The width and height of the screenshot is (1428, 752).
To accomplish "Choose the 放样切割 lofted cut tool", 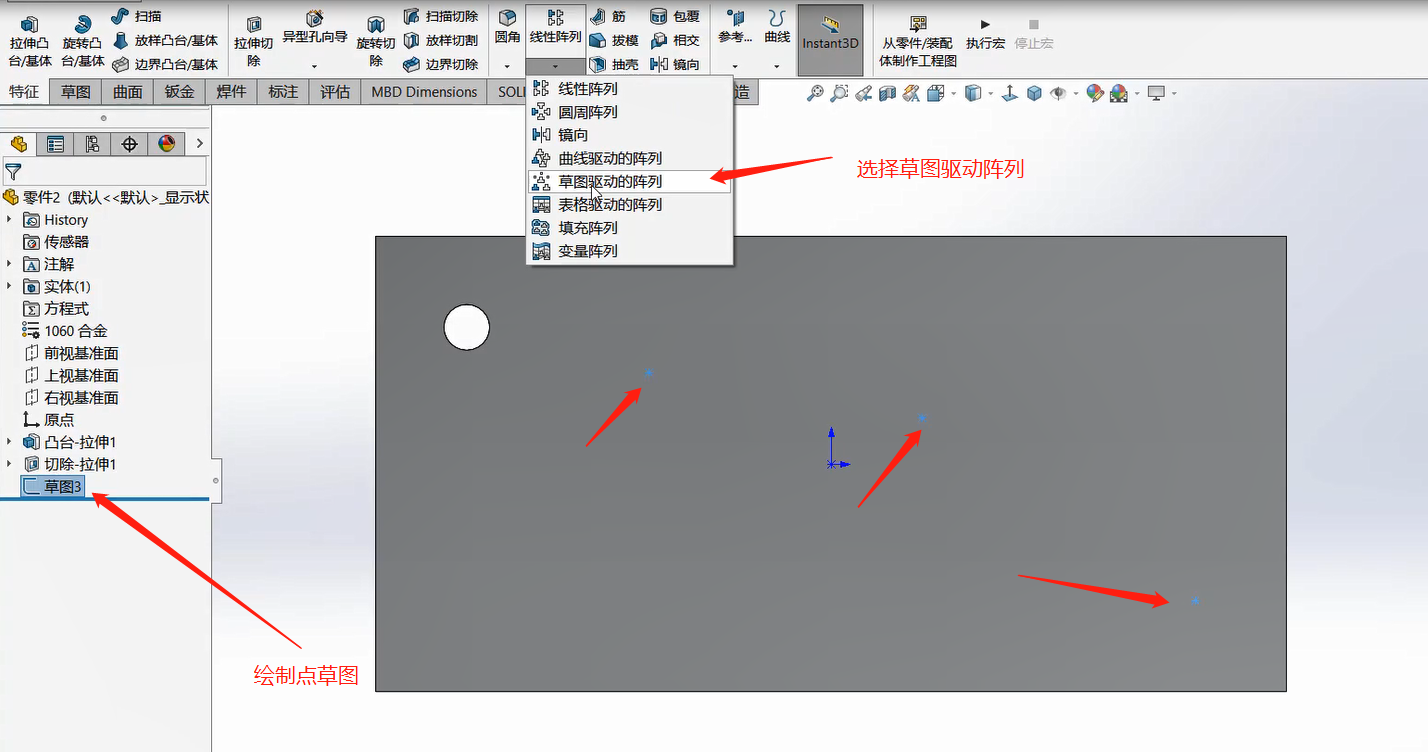I will (440, 40).
